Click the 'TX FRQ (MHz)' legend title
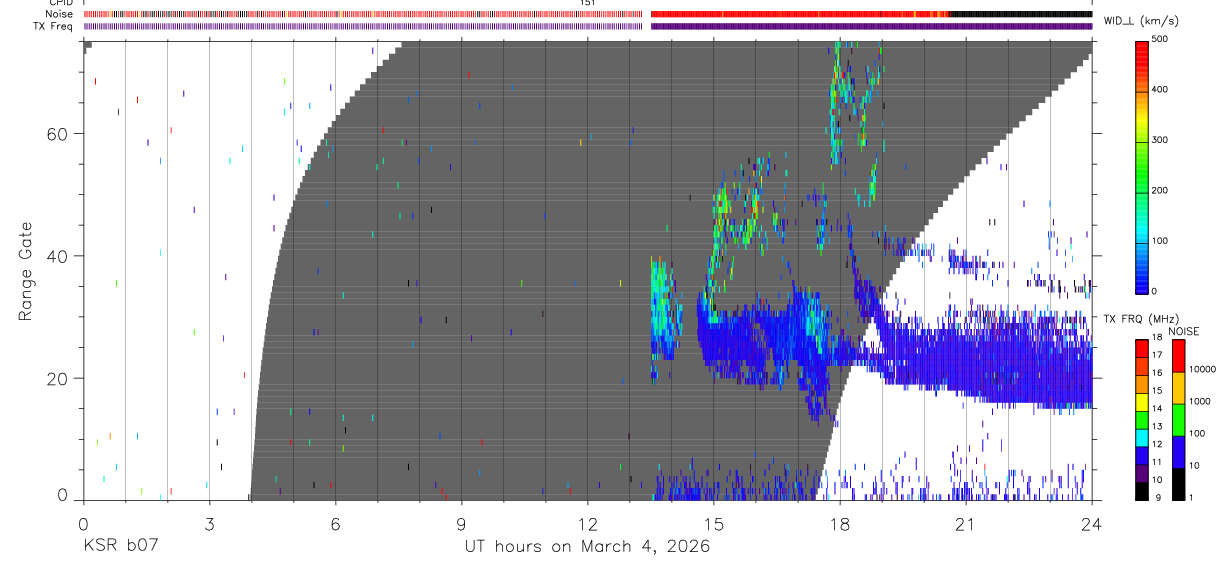1228x567 pixels. [x=1141, y=319]
